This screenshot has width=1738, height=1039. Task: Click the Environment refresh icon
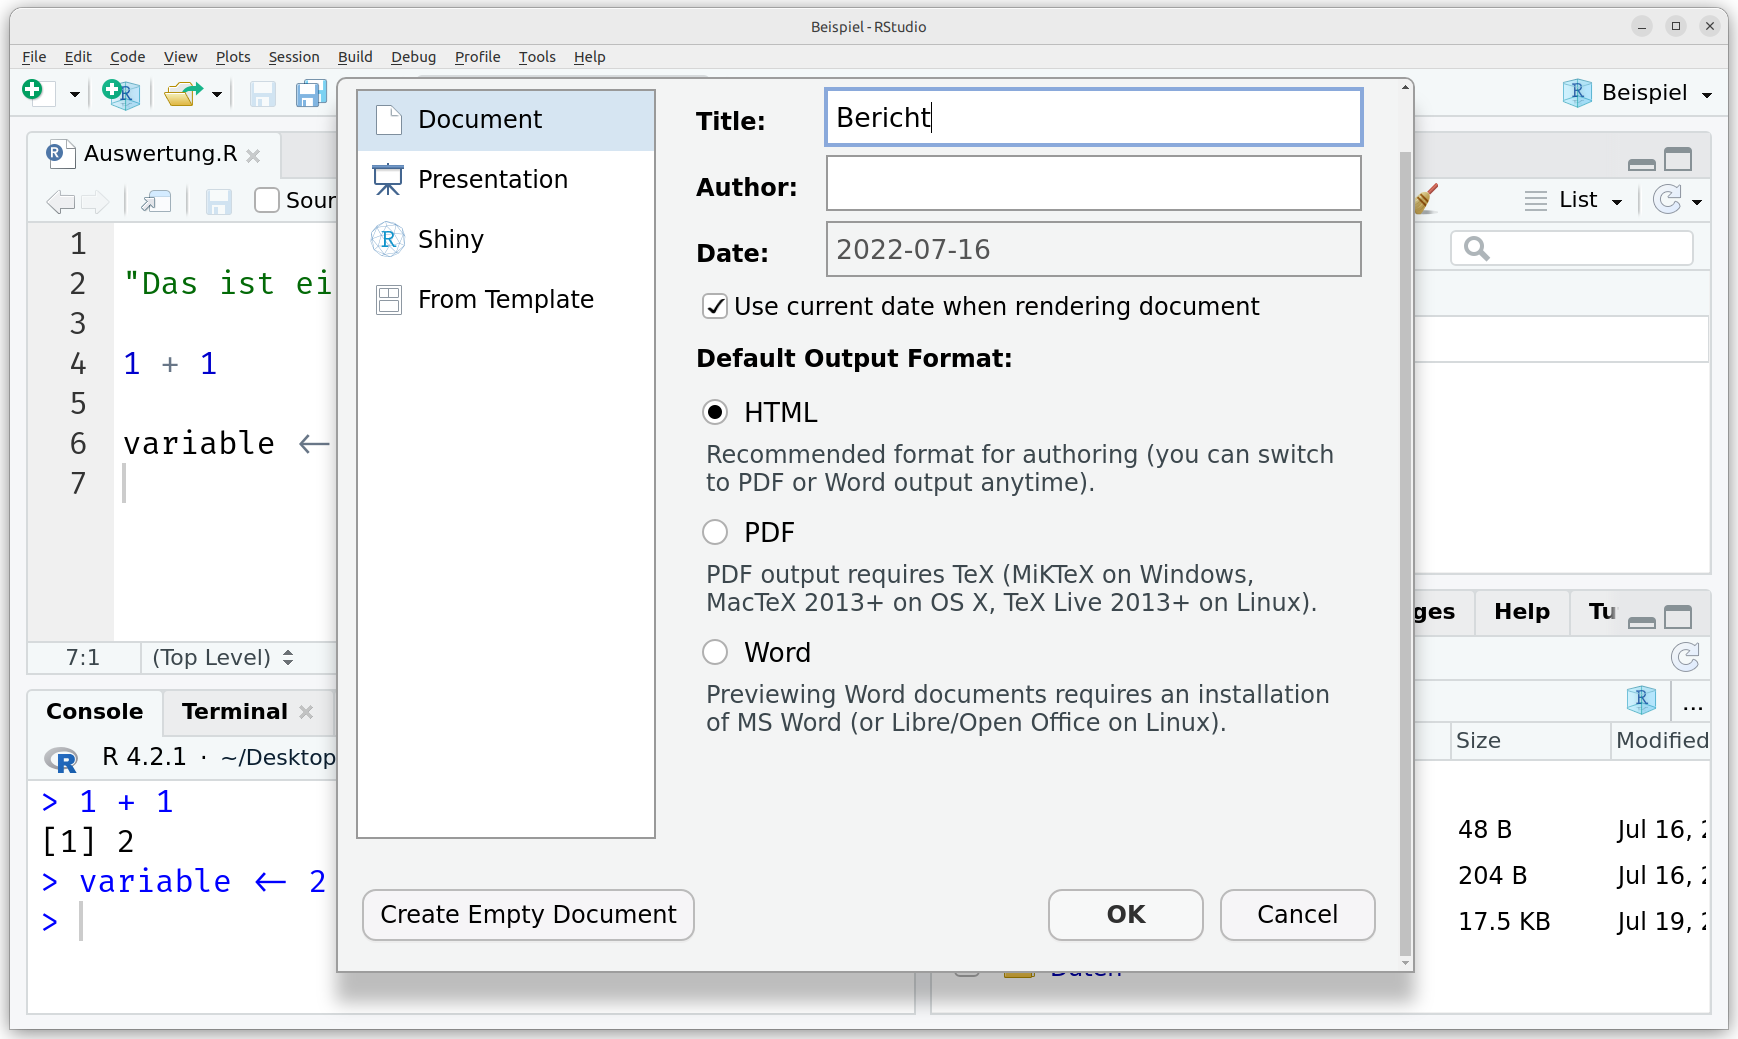coord(1667,199)
